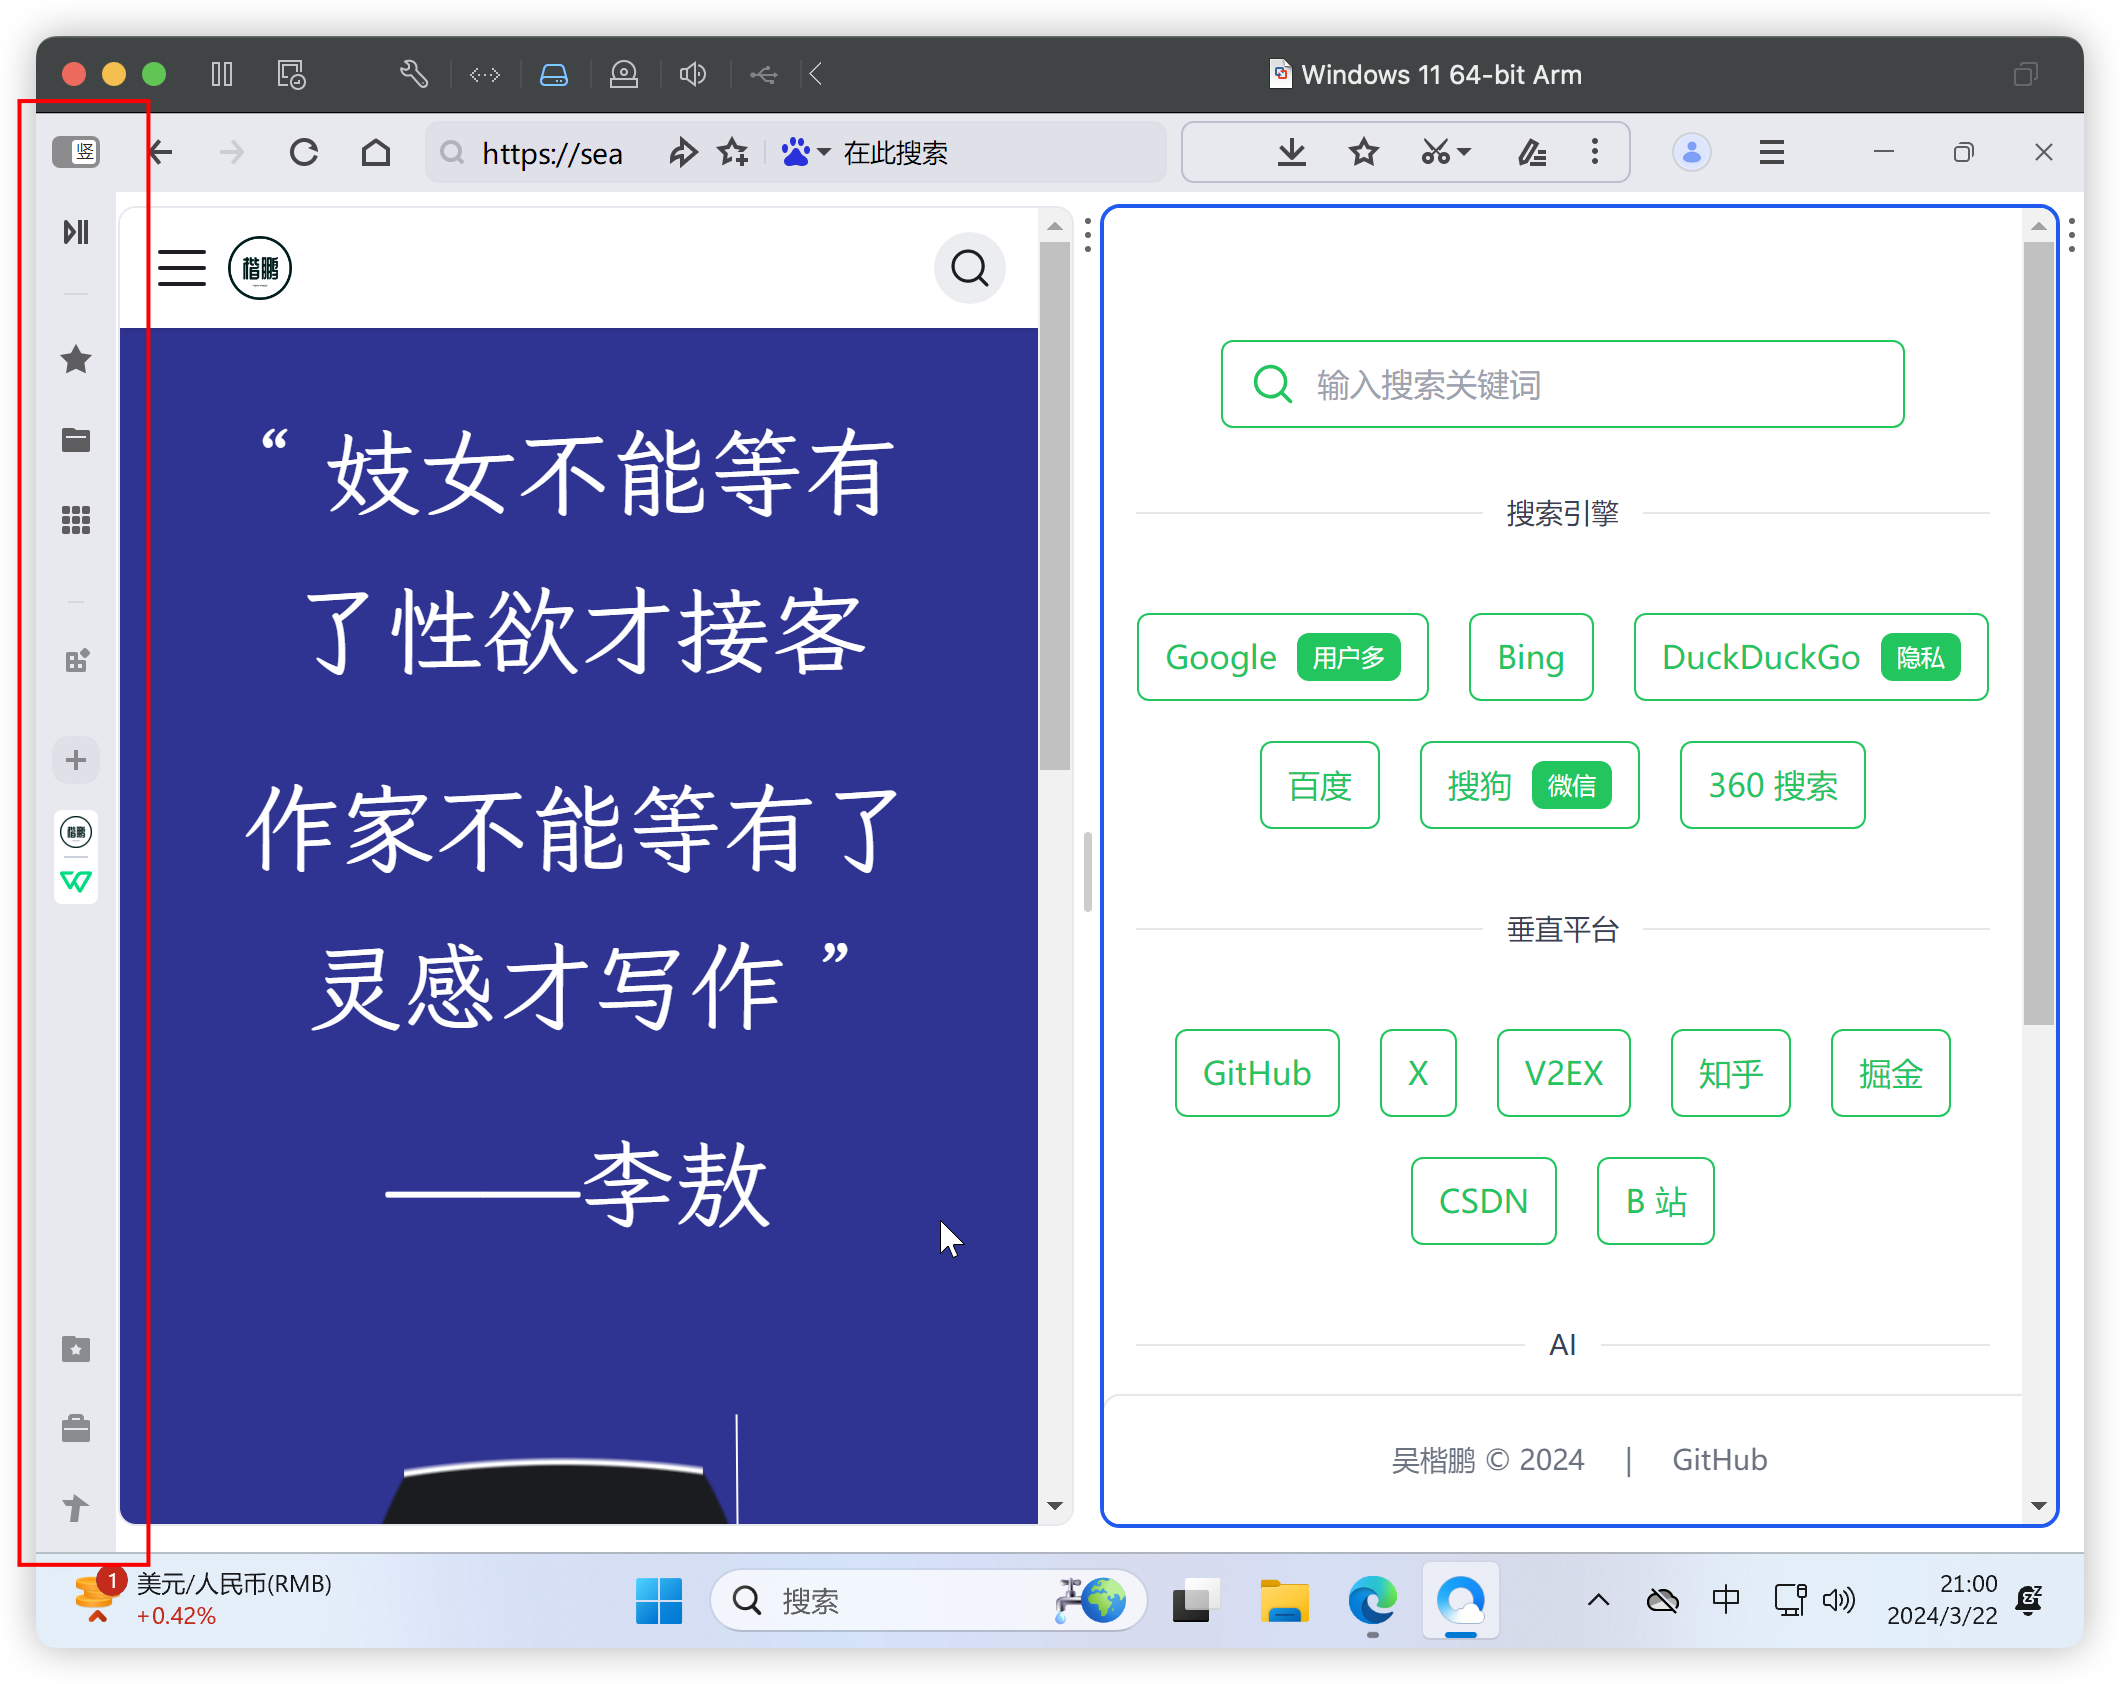Click the right pane scrollbar thumb

(2038, 634)
